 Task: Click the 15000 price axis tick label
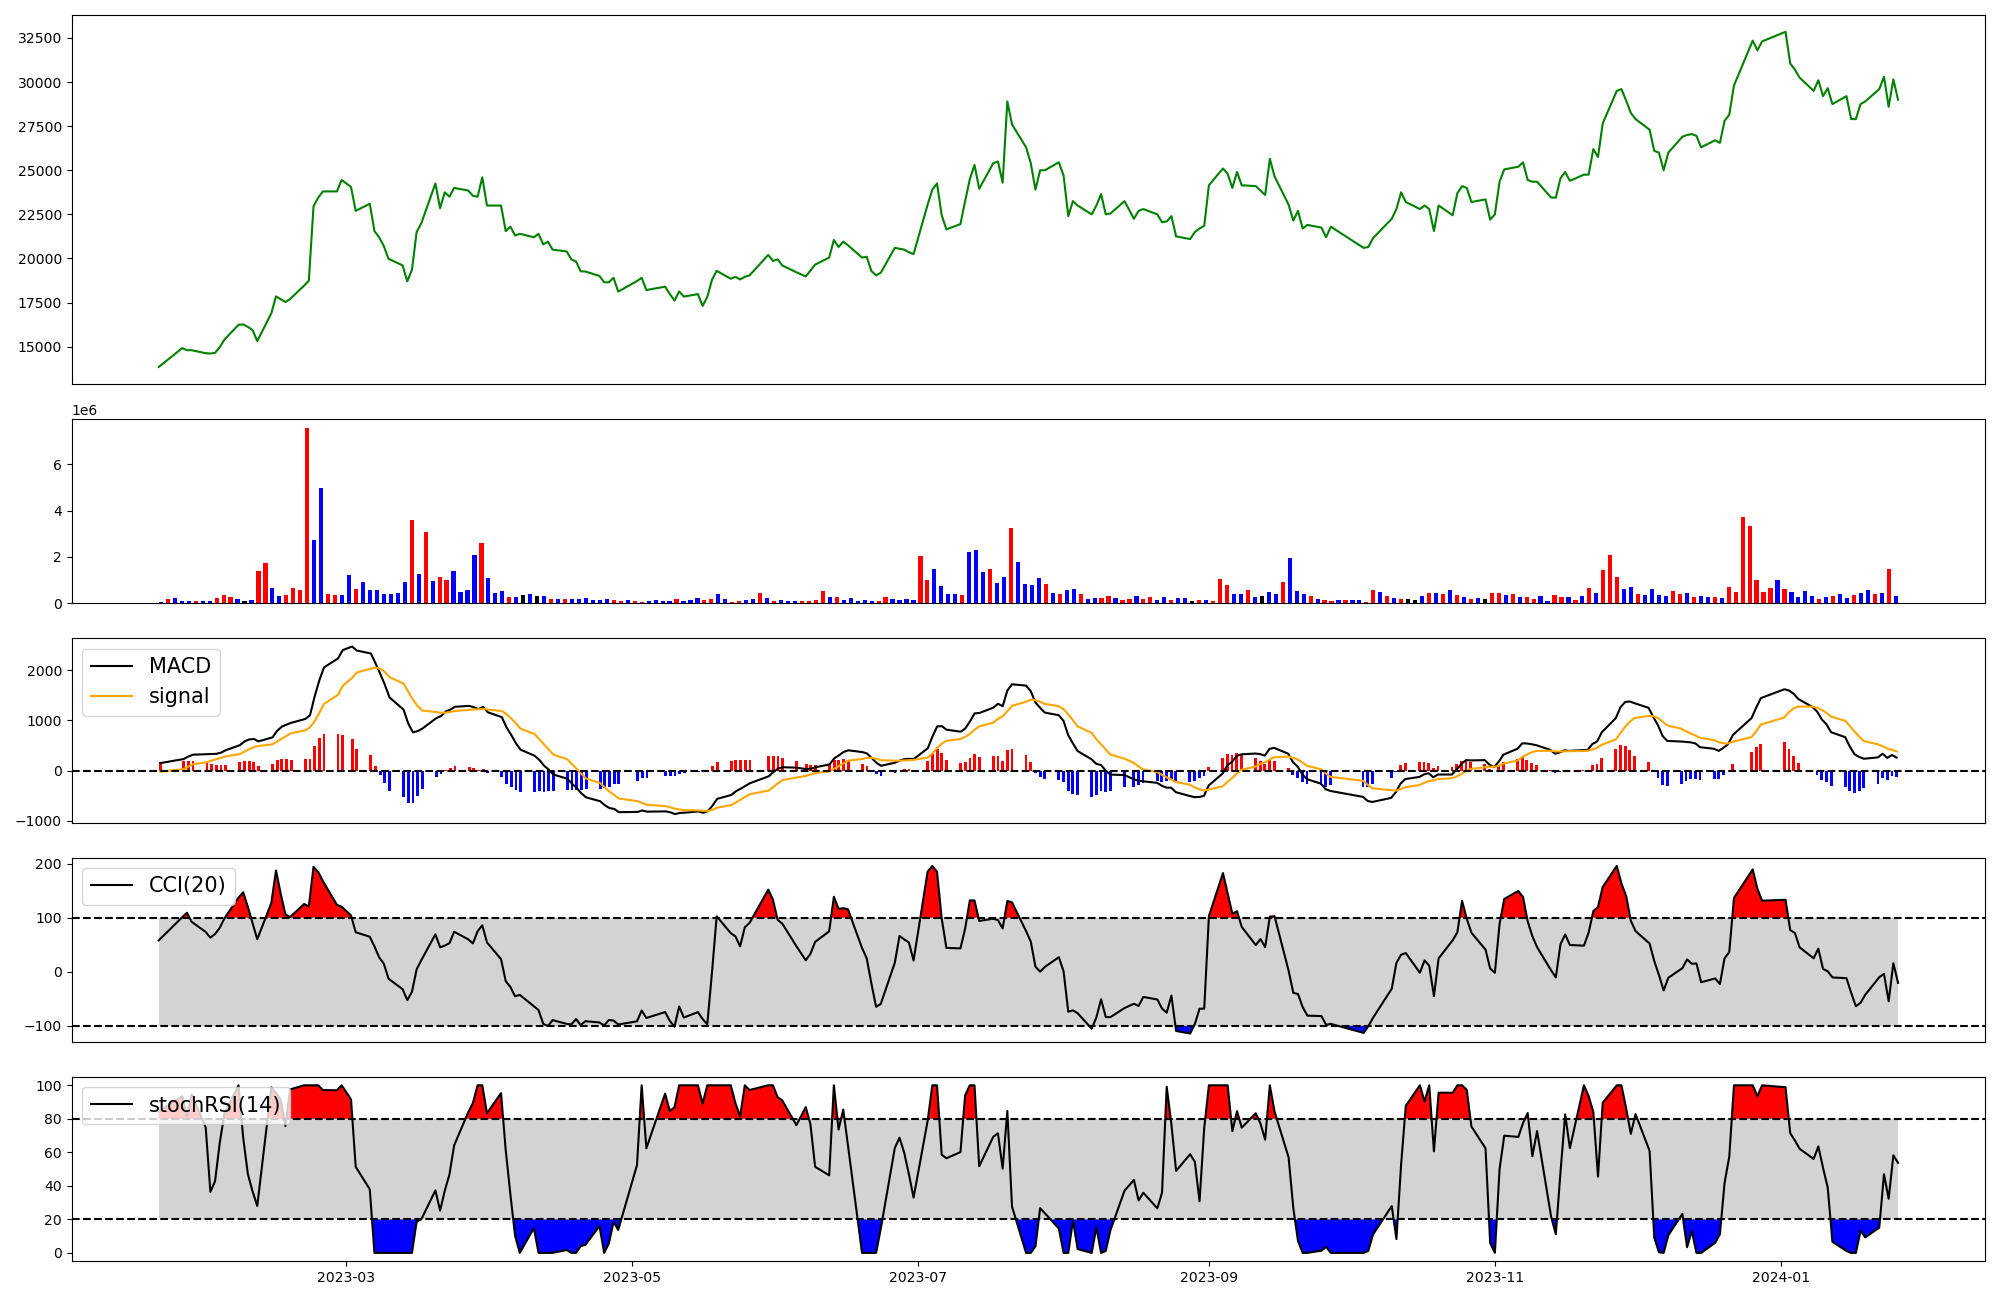click(40, 347)
